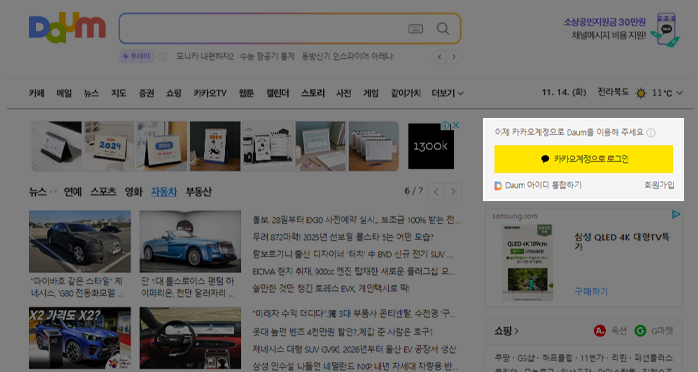Click the Daum D icon by 아이디 통합하기
Image resolution: width=698 pixels, height=372 pixels.
click(498, 186)
